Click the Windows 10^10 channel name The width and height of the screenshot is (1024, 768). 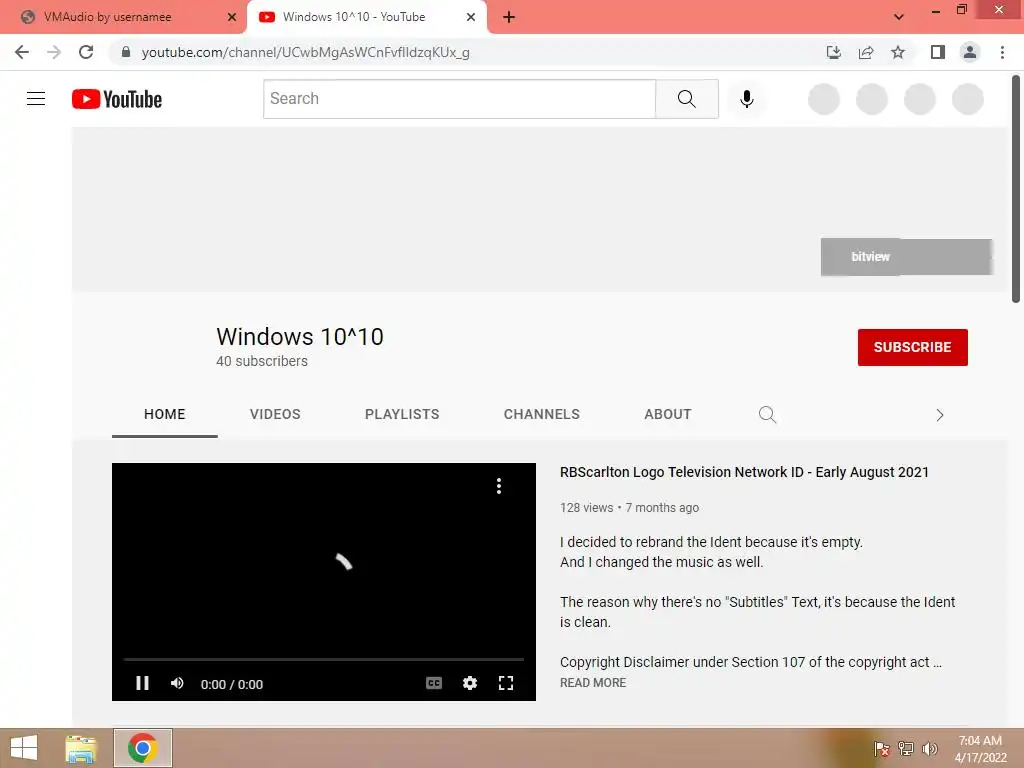click(x=300, y=336)
